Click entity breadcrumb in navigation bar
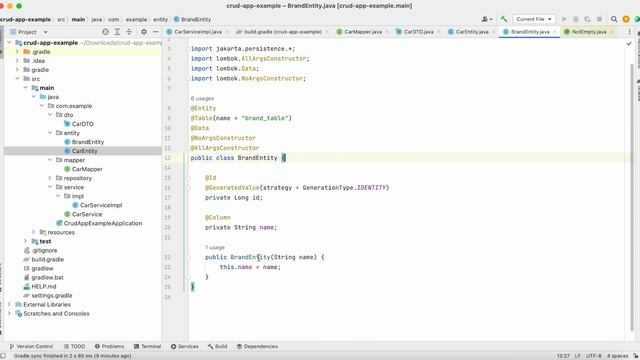The image size is (640, 360). (160, 19)
